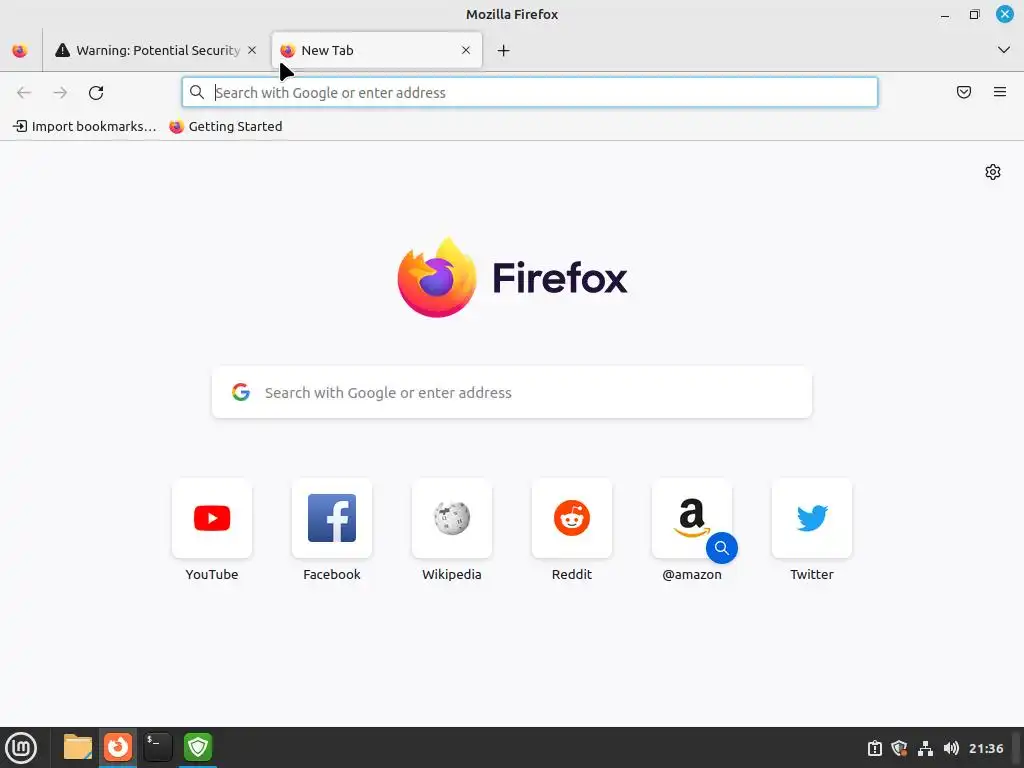
Task: Open the green shield taskbar app
Action: 198,747
